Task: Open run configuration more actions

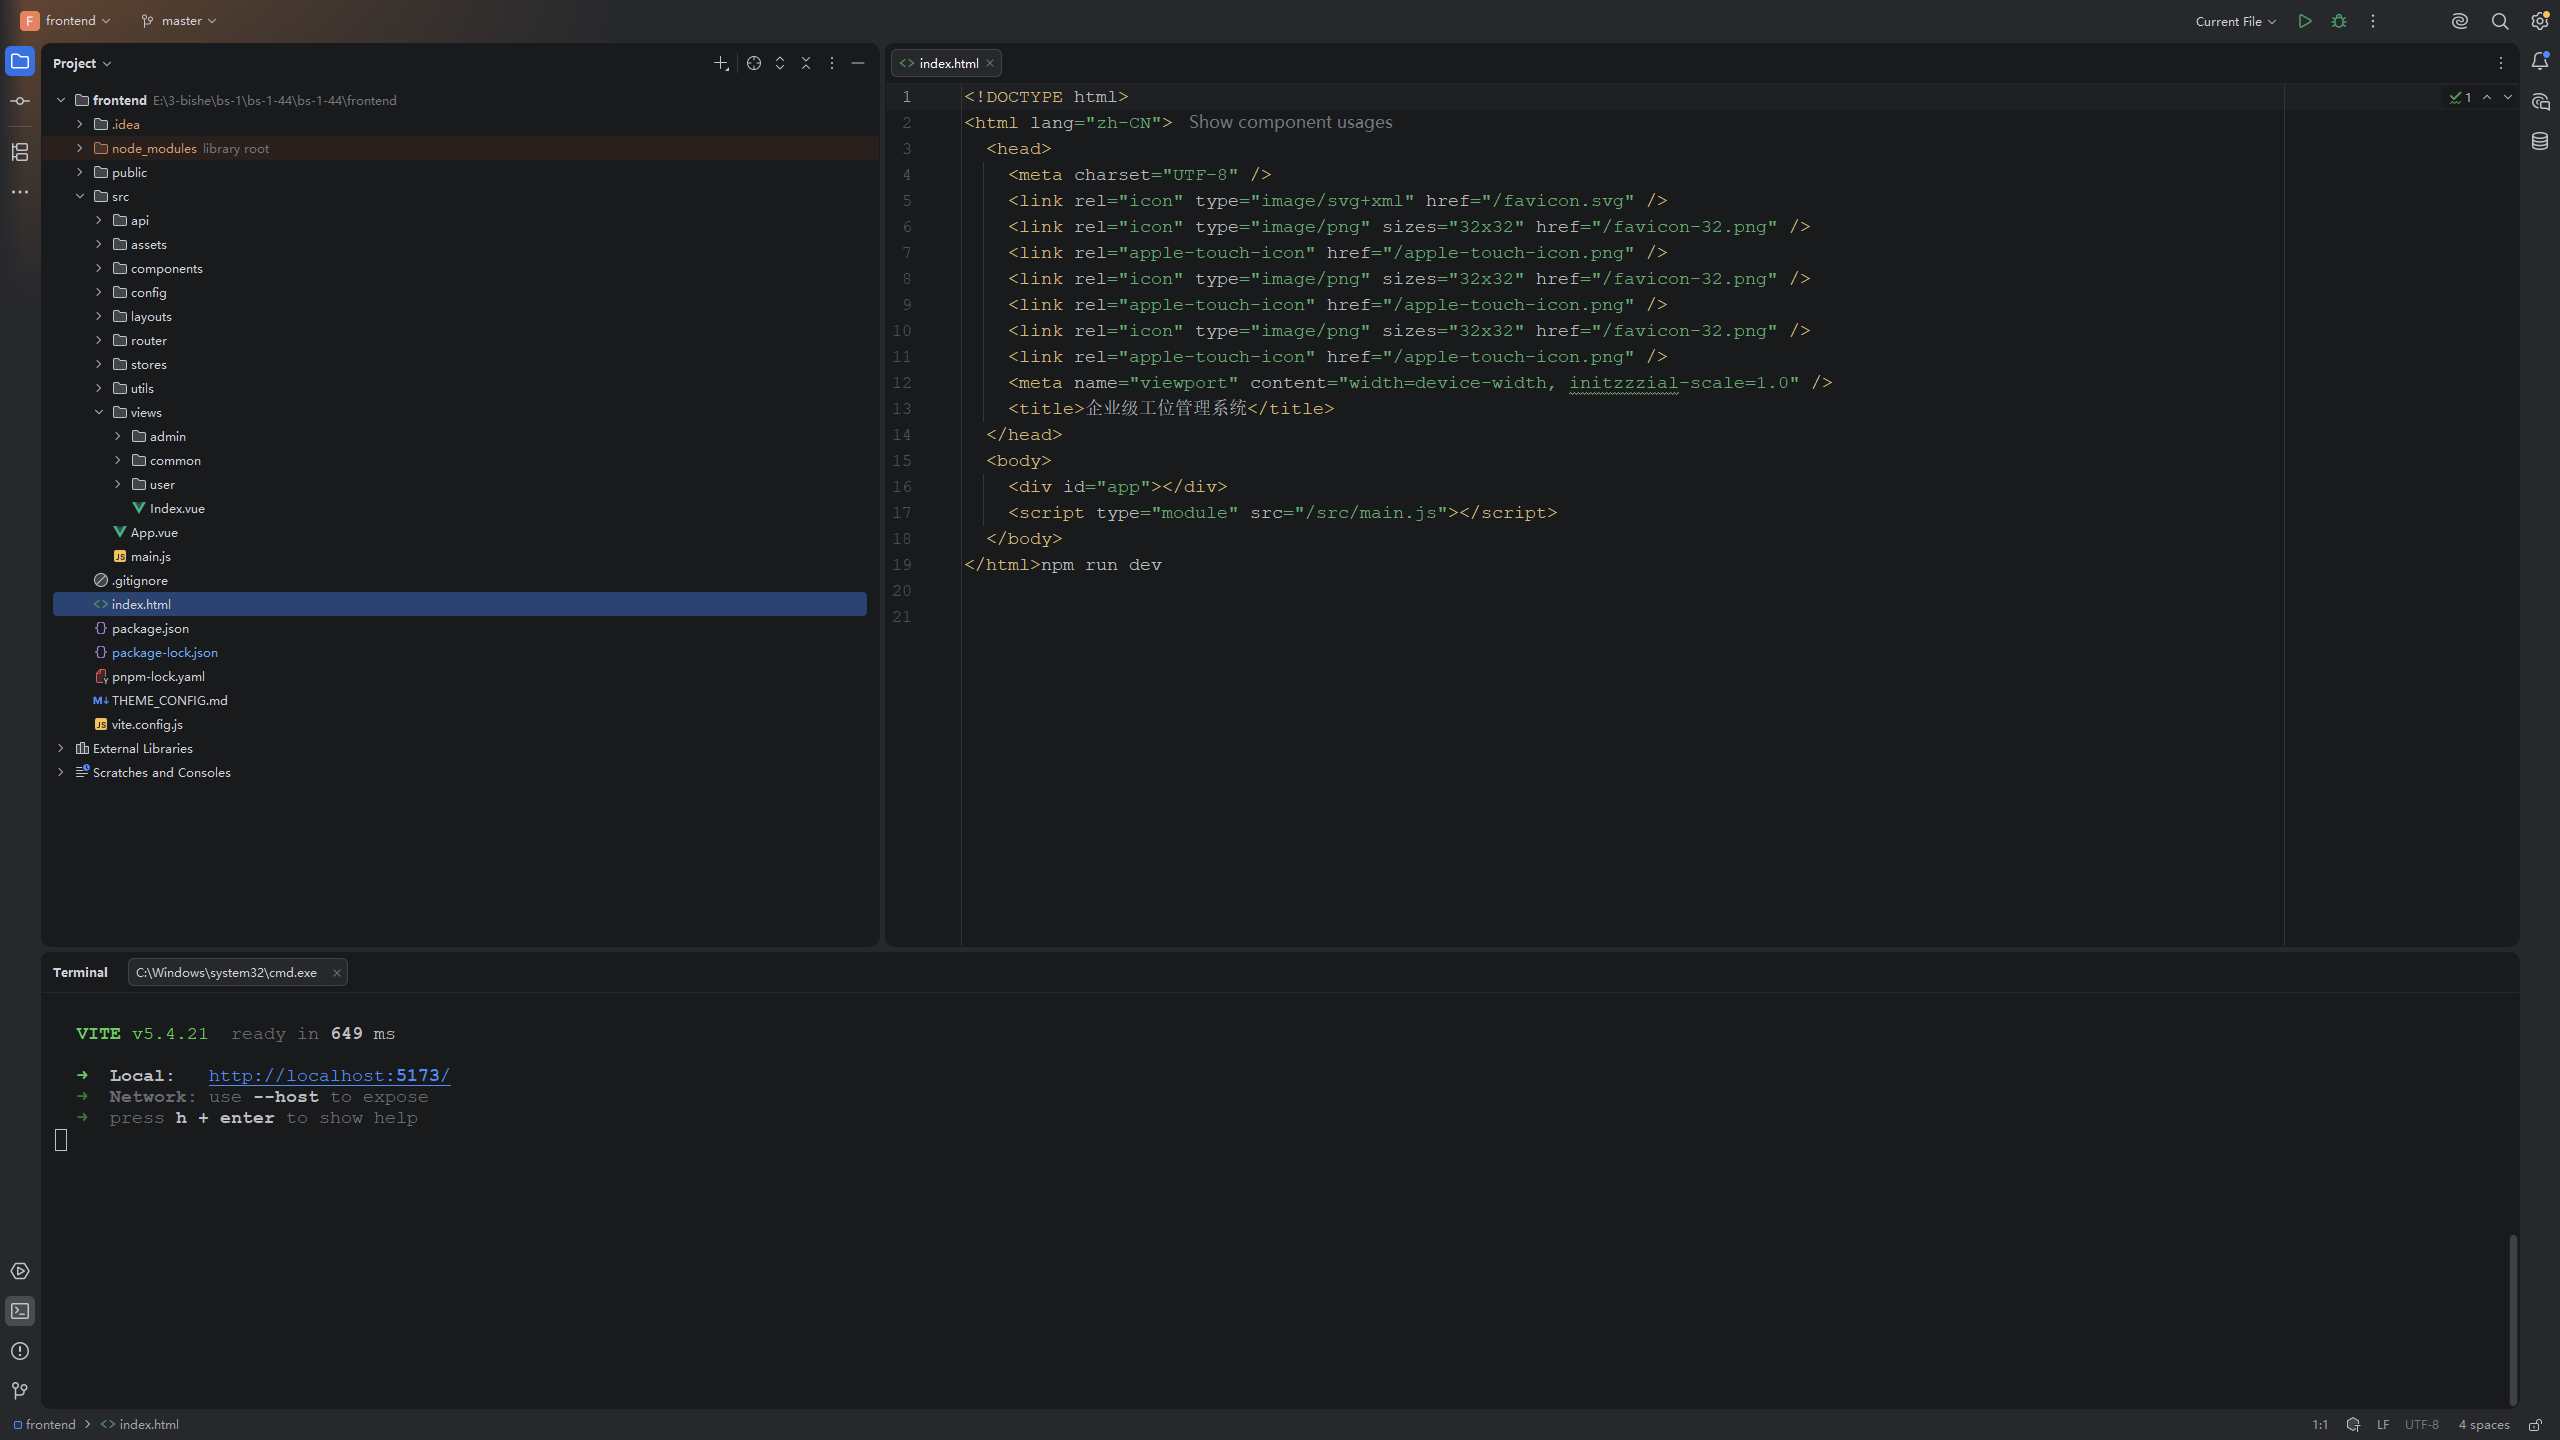Action: click(x=2373, y=21)
